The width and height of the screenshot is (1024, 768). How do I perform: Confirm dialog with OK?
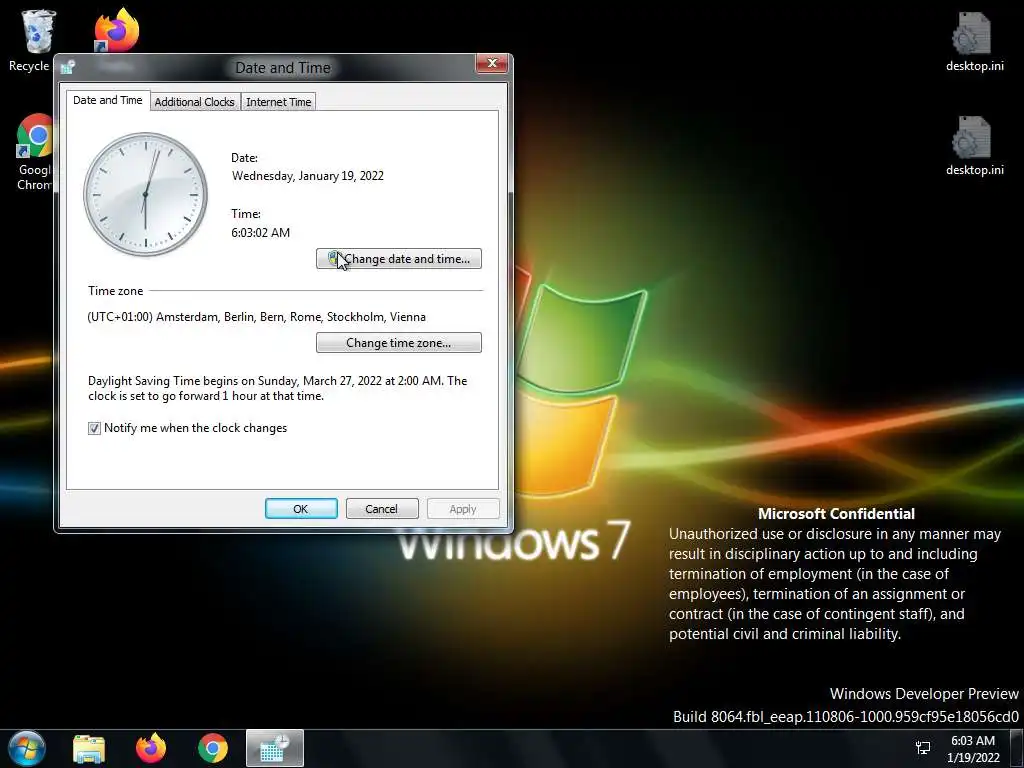301,509
